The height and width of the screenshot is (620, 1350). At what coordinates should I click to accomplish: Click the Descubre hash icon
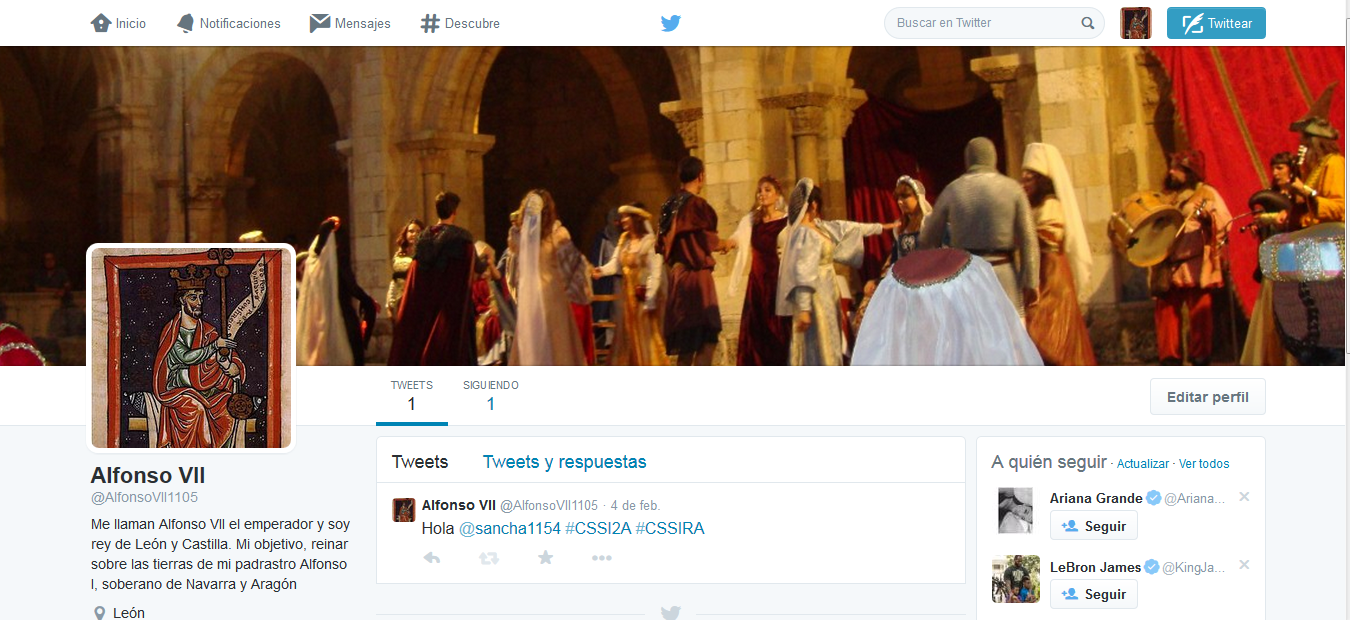click(430, 23)
